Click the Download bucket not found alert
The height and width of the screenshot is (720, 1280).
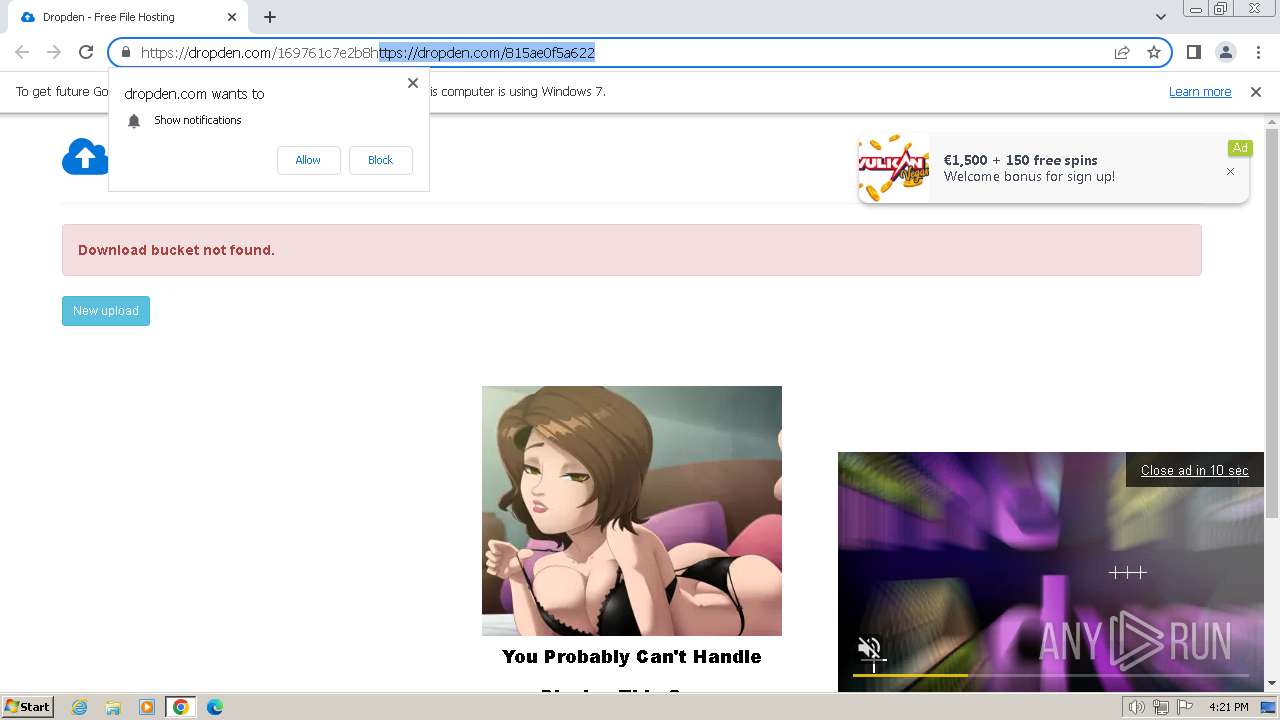point(632,250)
